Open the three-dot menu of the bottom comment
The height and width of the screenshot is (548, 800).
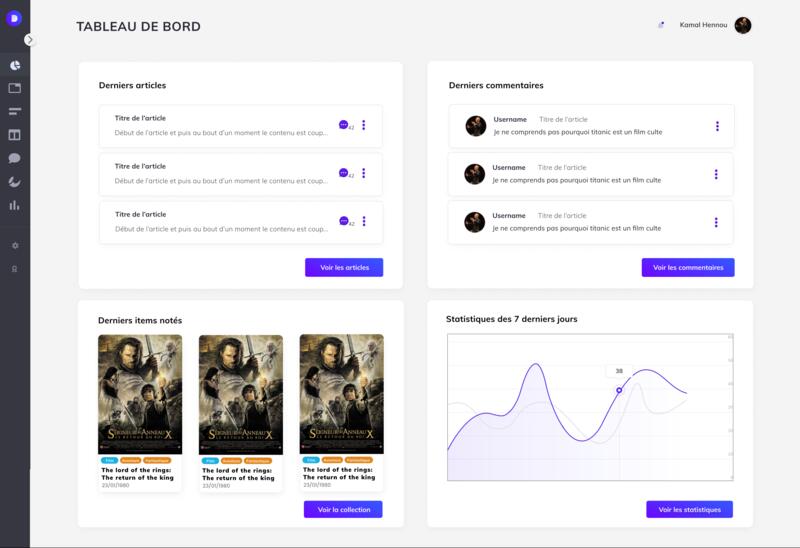pos(716,222)
